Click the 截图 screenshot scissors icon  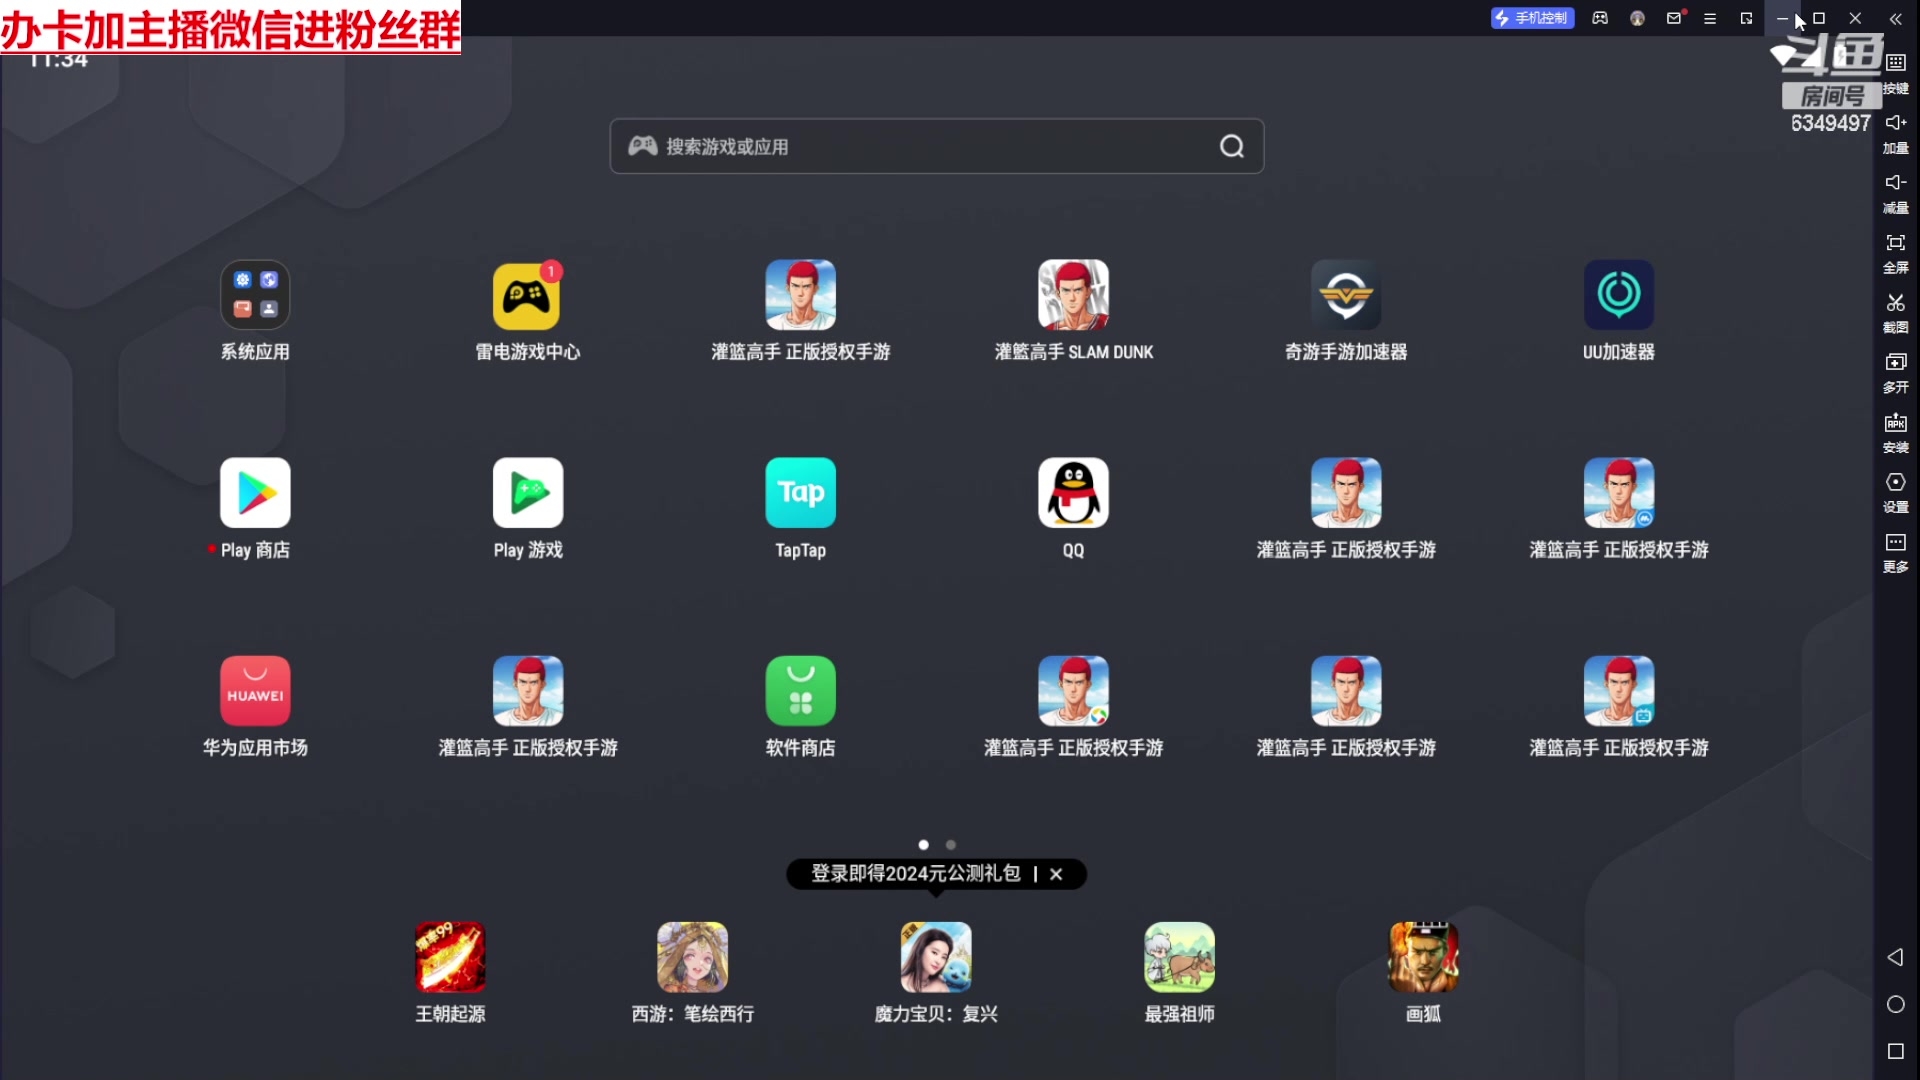1895,304
